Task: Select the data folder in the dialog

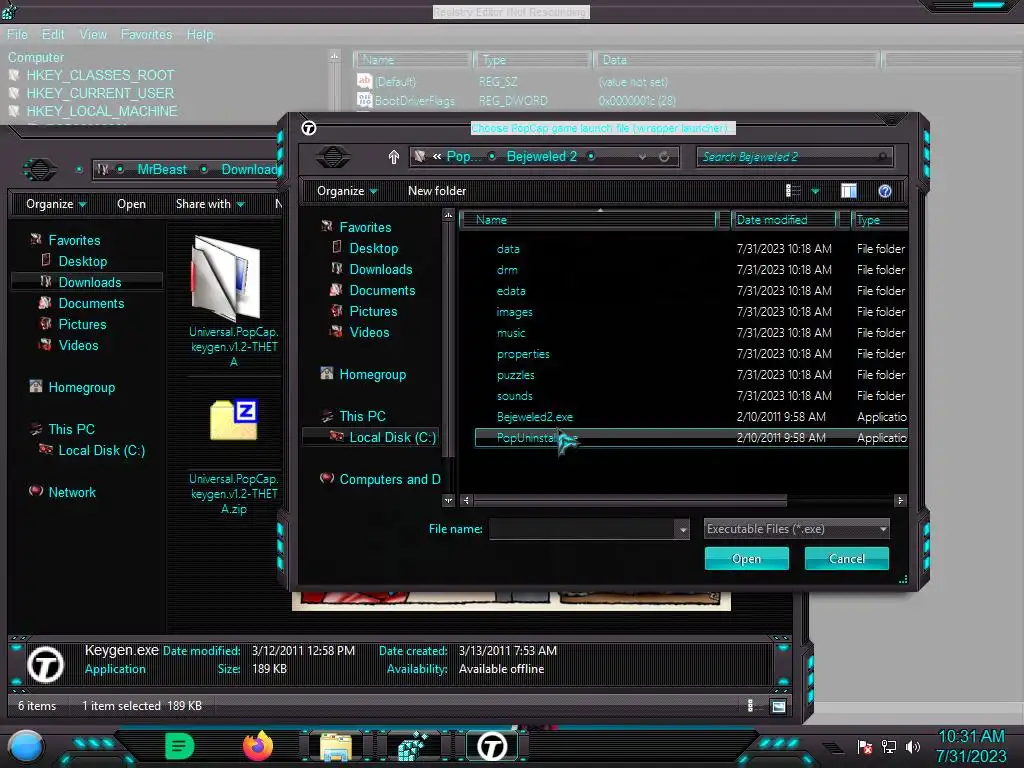Action: click(x=508, y=249)
